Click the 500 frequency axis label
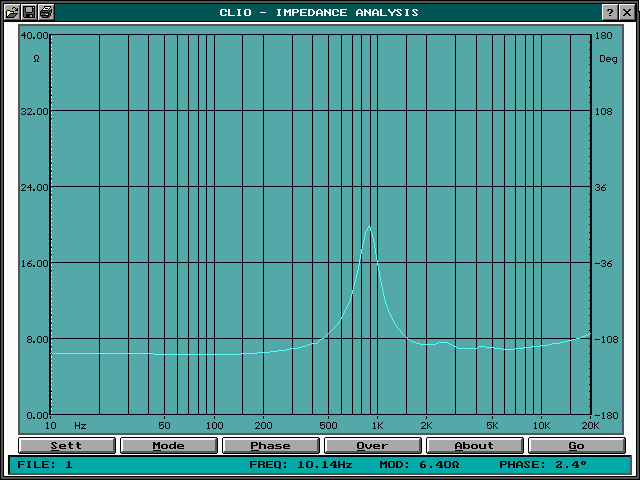Screen dimensions: 640x480 click(x=328, y=426)
